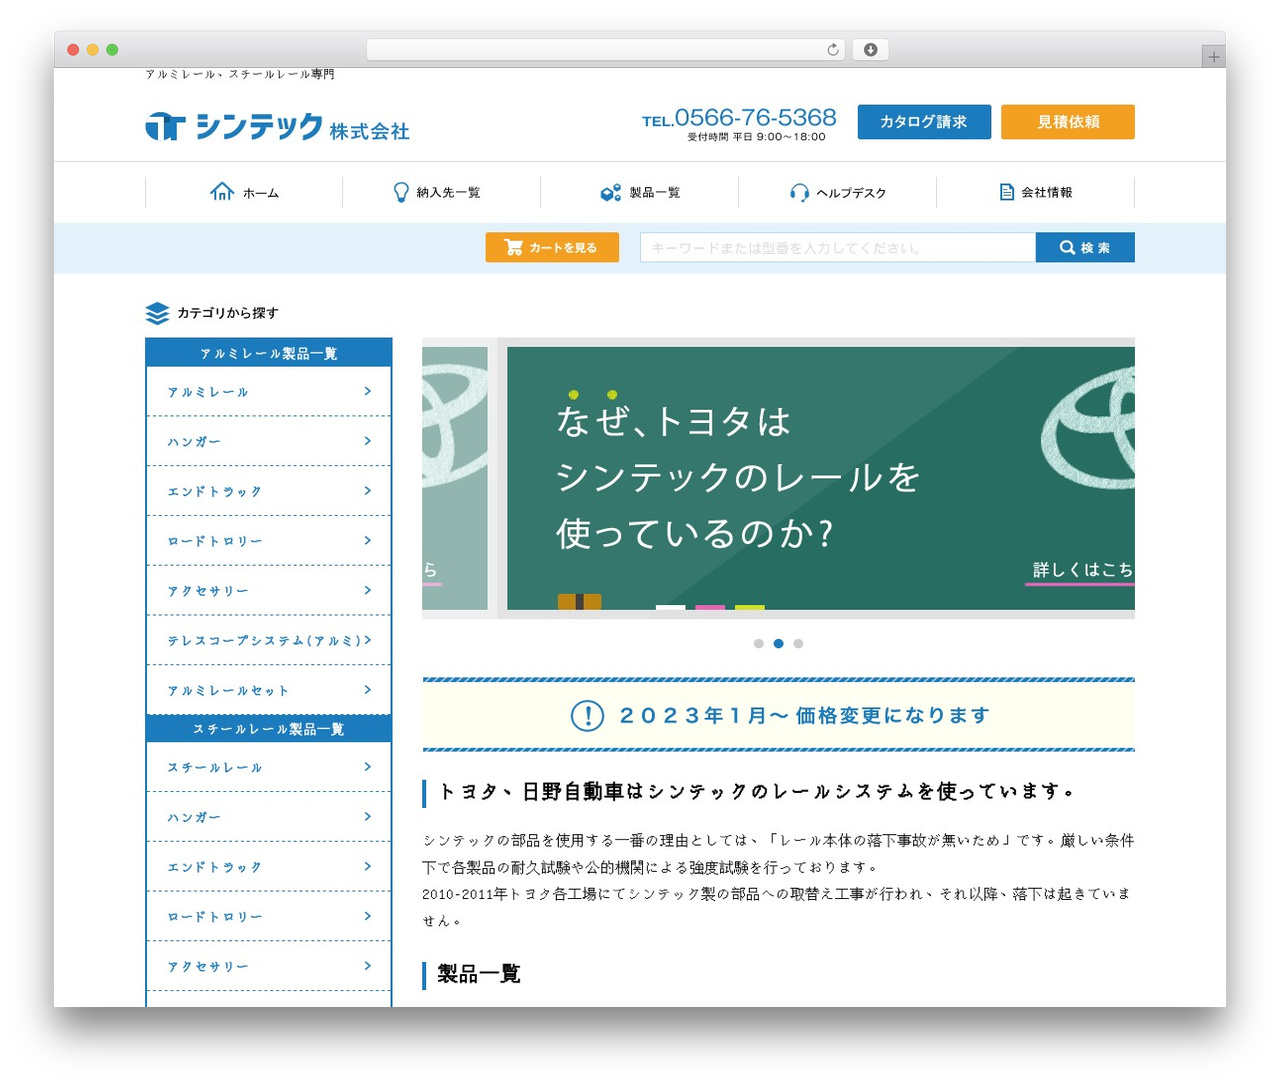Viewport: 1280px width, 1084px height.
Task: Click the lightbulb icon beside 納入先一覧
Action: tap(401, 192)
